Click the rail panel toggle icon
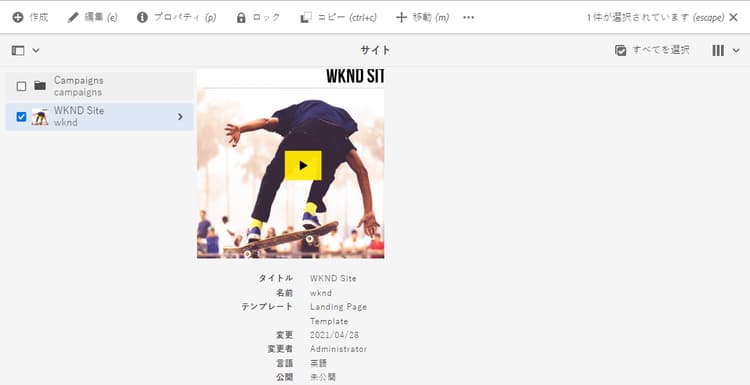The height and width of the screenshot is (385, 750). coord(18,50)
